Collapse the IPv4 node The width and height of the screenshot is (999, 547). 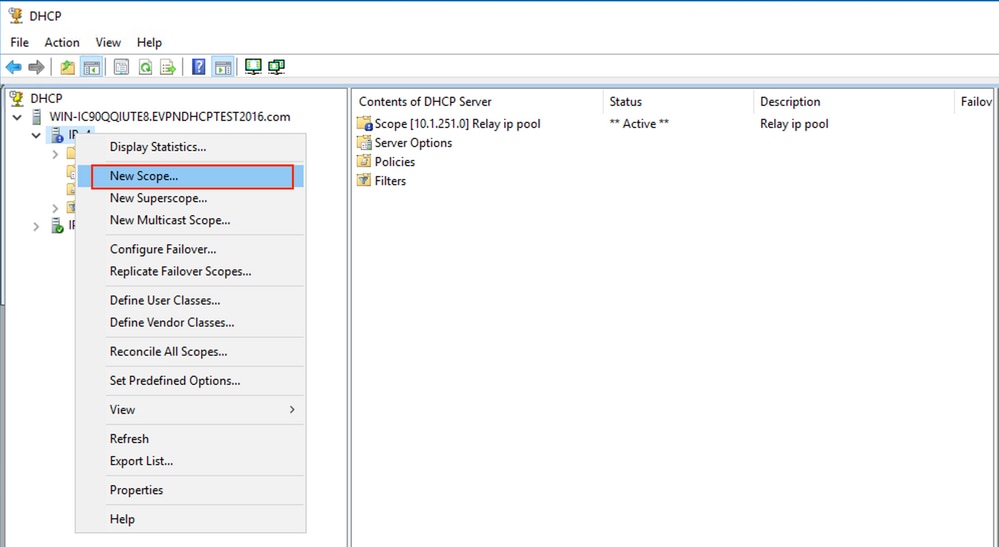click(36, 136)
